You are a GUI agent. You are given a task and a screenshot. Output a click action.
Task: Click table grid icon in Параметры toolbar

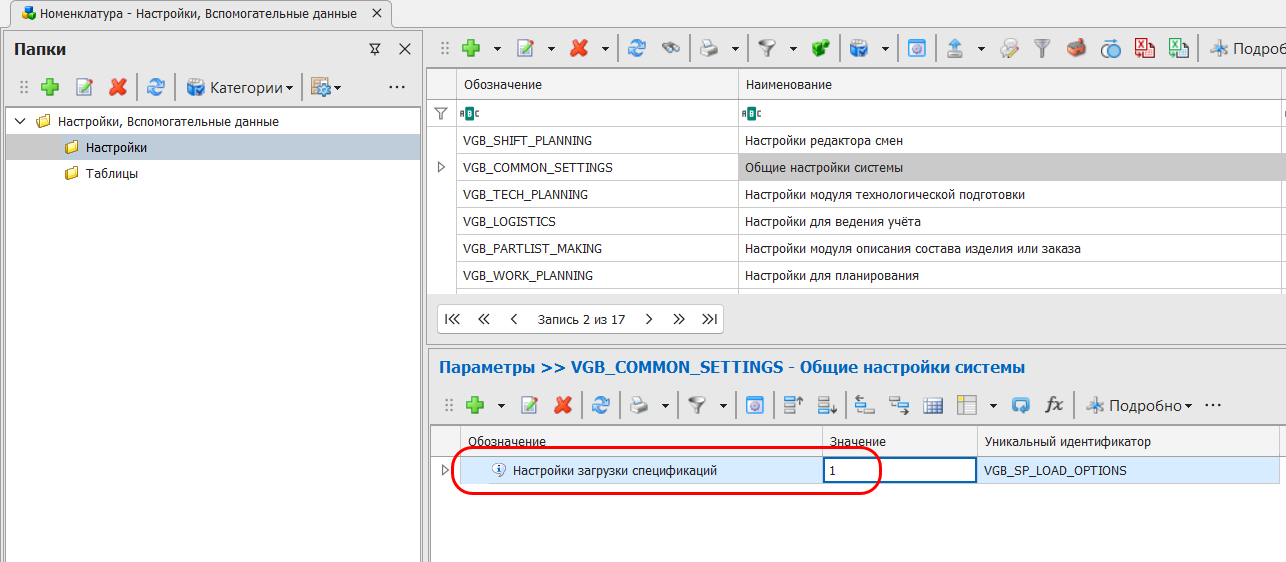[x=933, y=405]
